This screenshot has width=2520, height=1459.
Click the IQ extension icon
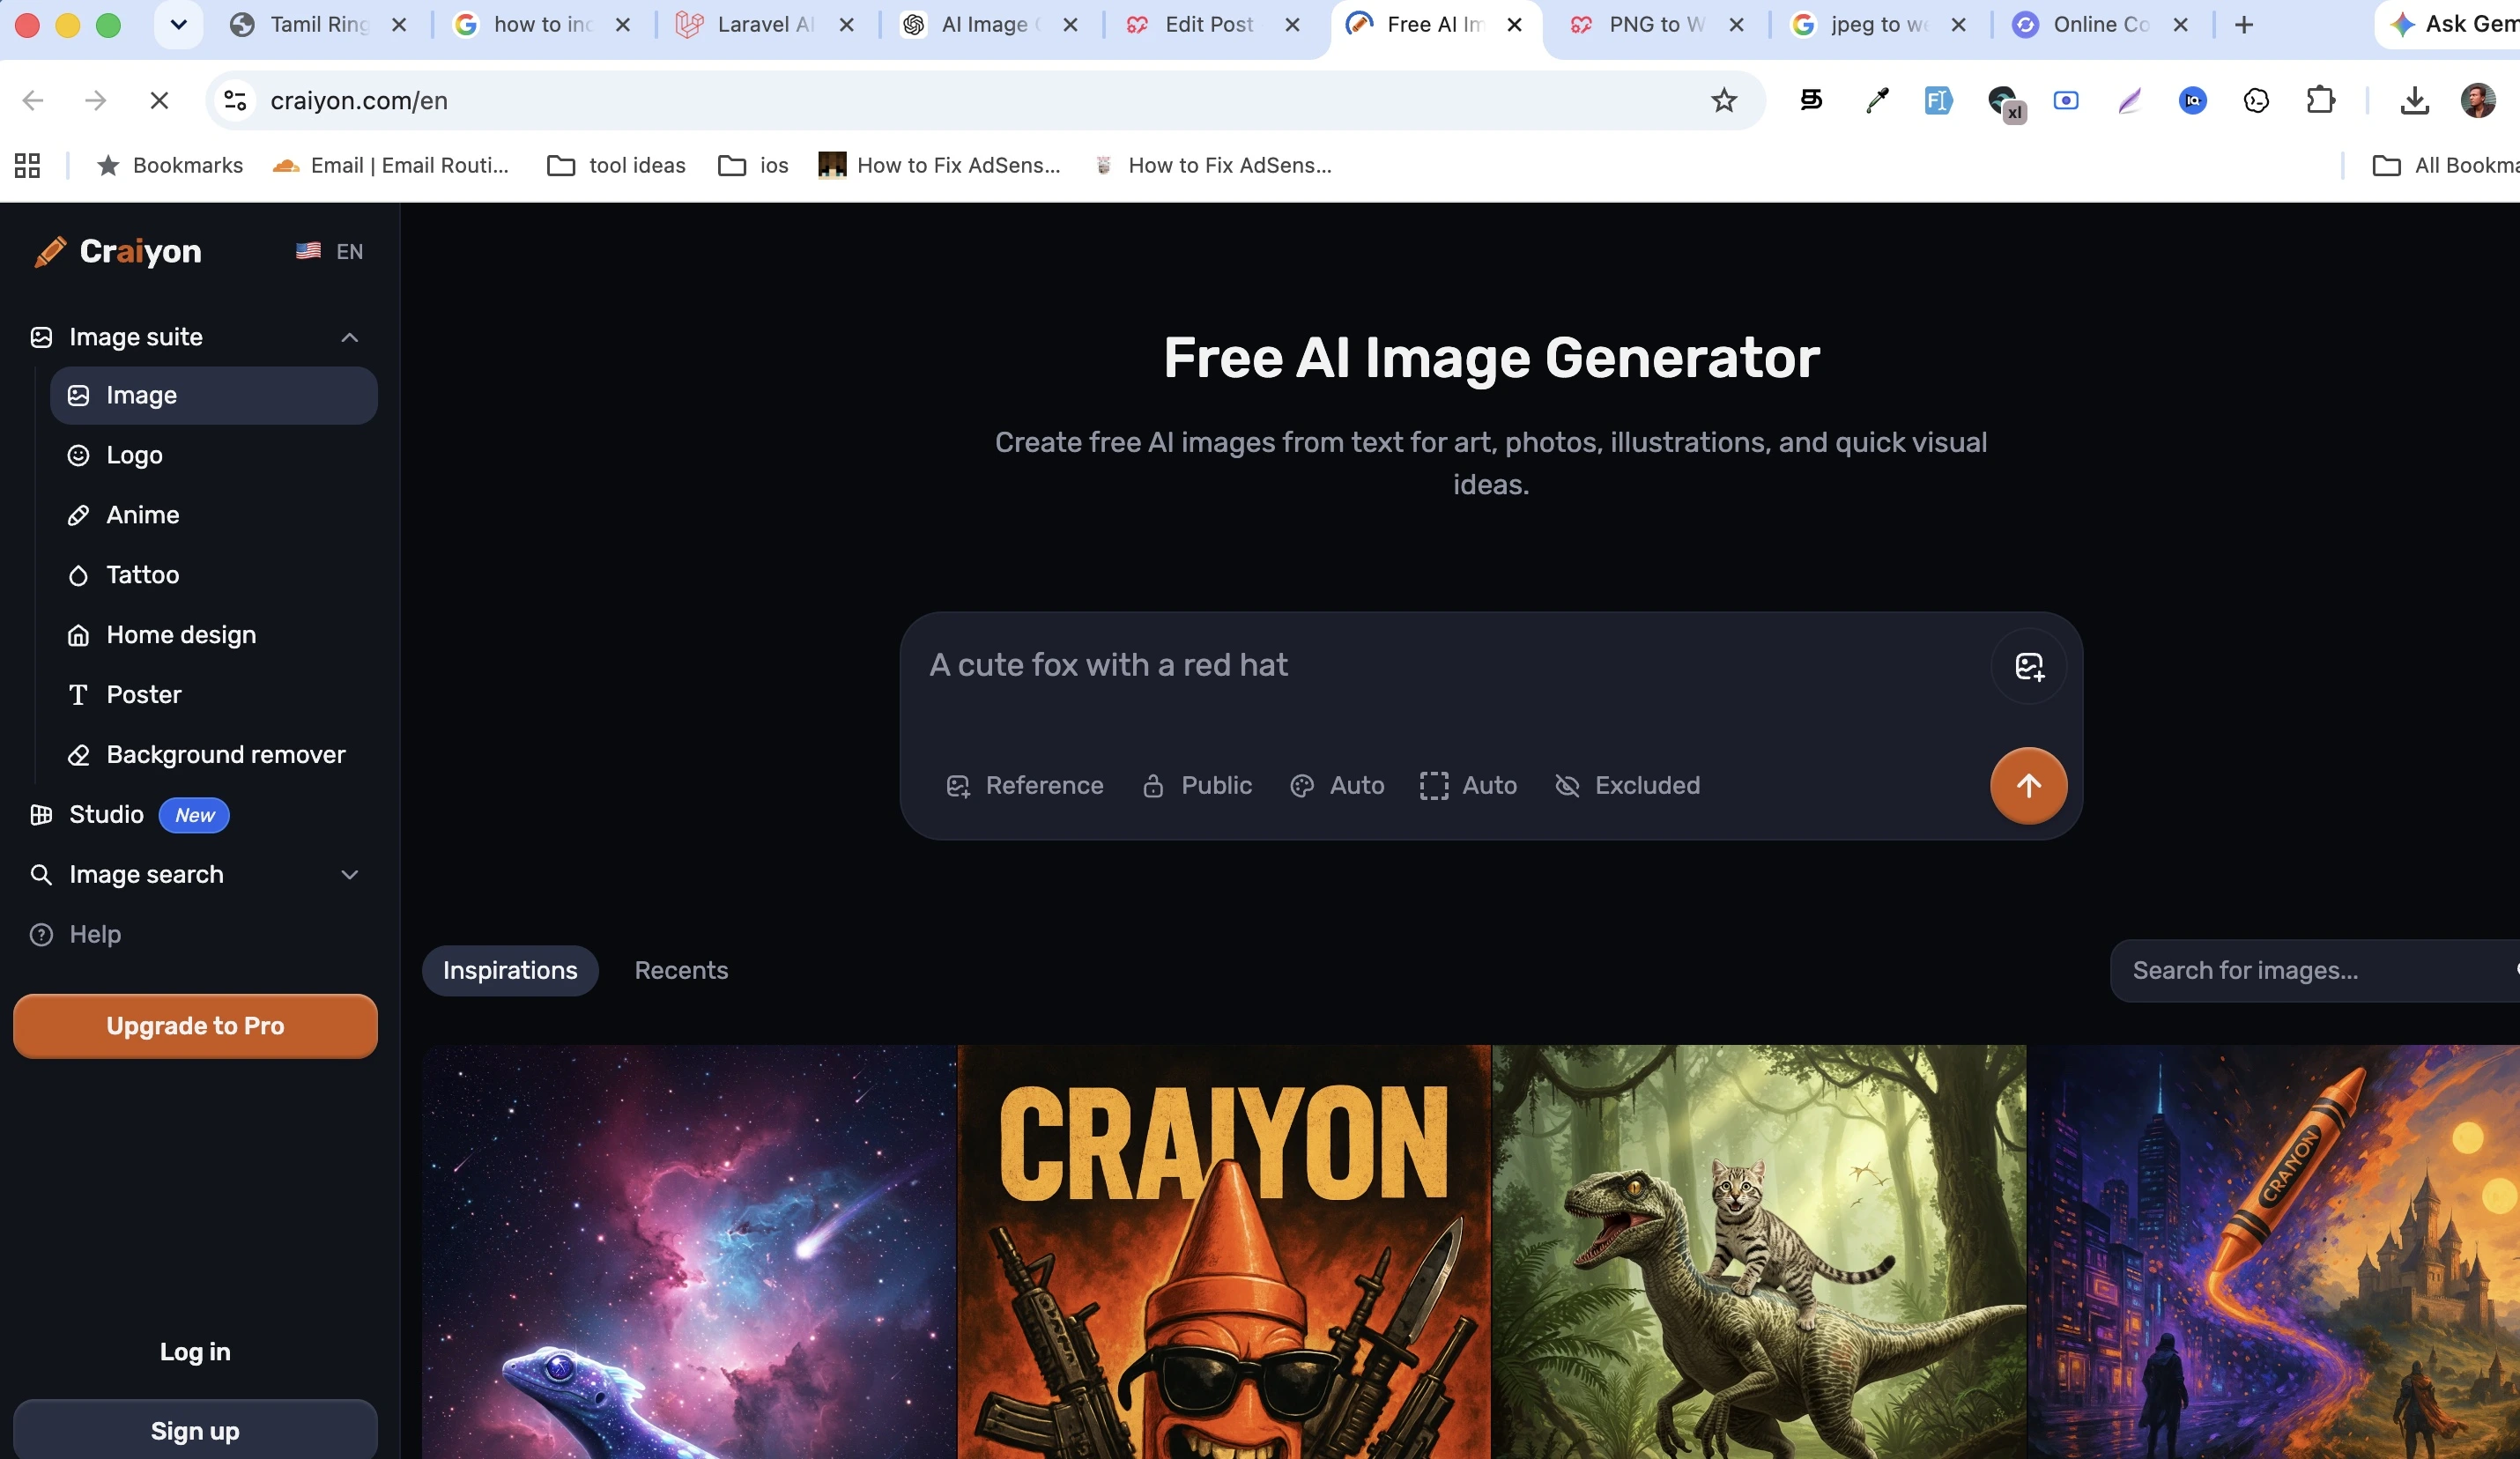click(2192, 100)
